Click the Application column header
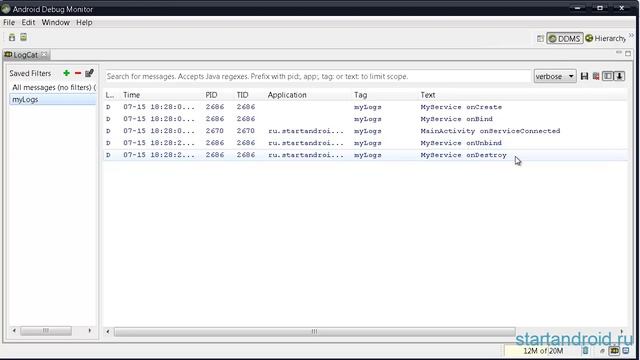 click(x=287, y=95)
